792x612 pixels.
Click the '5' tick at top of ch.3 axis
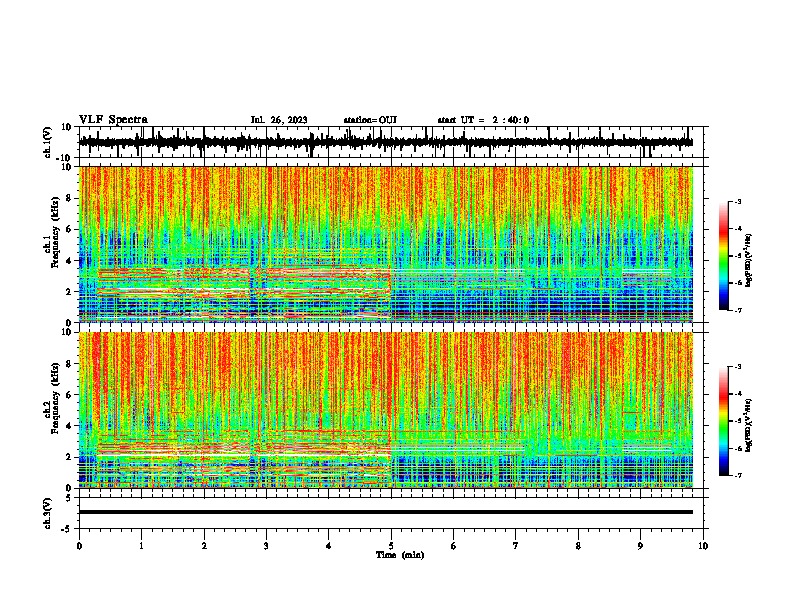coord(70,498)
